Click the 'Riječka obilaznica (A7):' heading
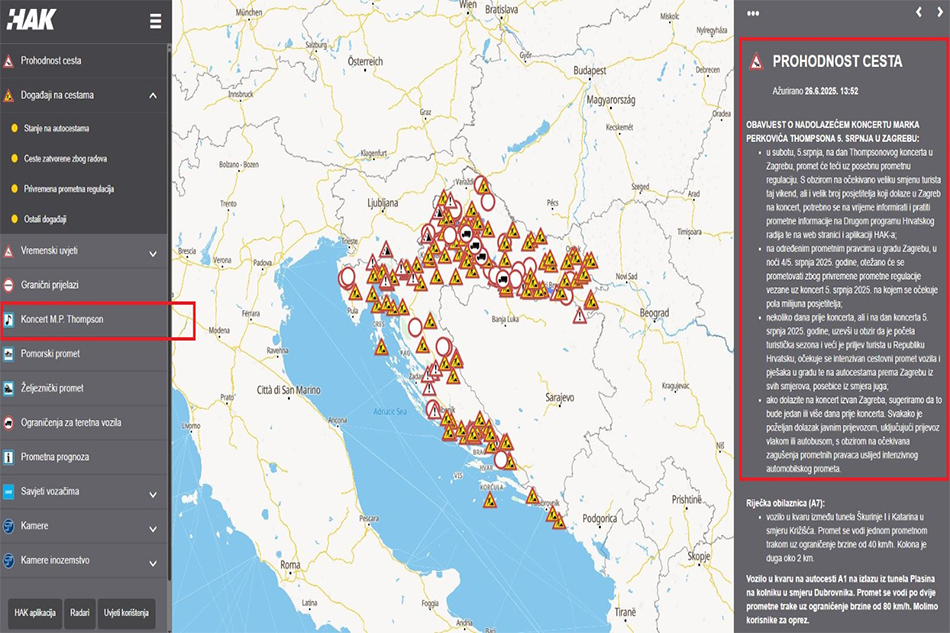The height and width of the screenshot is (633, 950). click(785, 503)
